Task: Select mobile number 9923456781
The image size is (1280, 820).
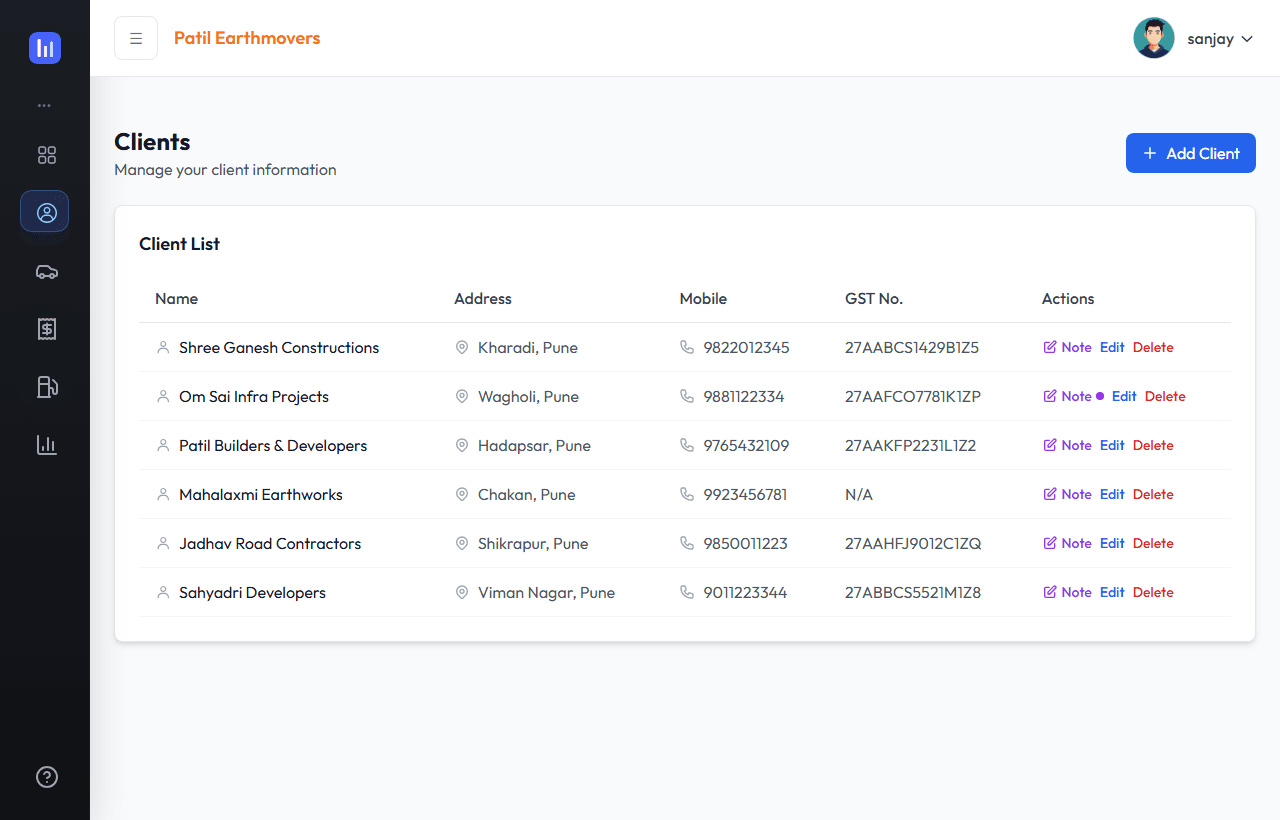Action: coord(745,494)
